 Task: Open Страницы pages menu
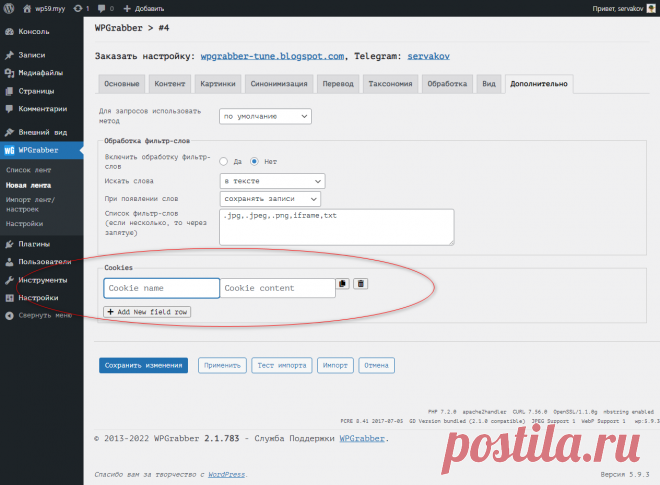[36, 91]
